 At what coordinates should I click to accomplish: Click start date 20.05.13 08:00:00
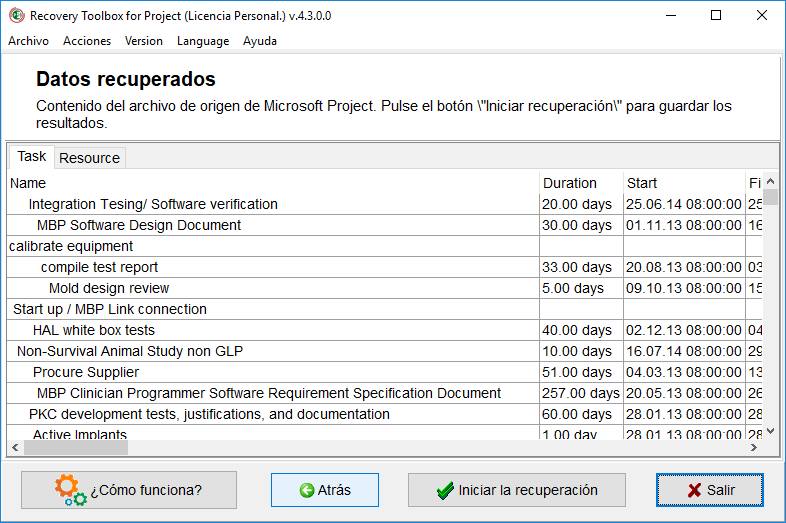point(684,394)
